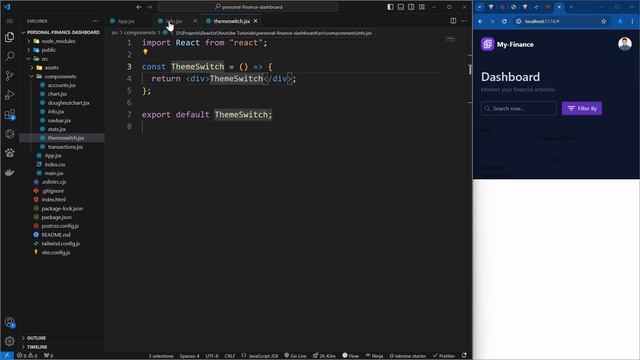Change language mode JavaScript JSX
Screen dimensions: 640x360
[263, 356]
